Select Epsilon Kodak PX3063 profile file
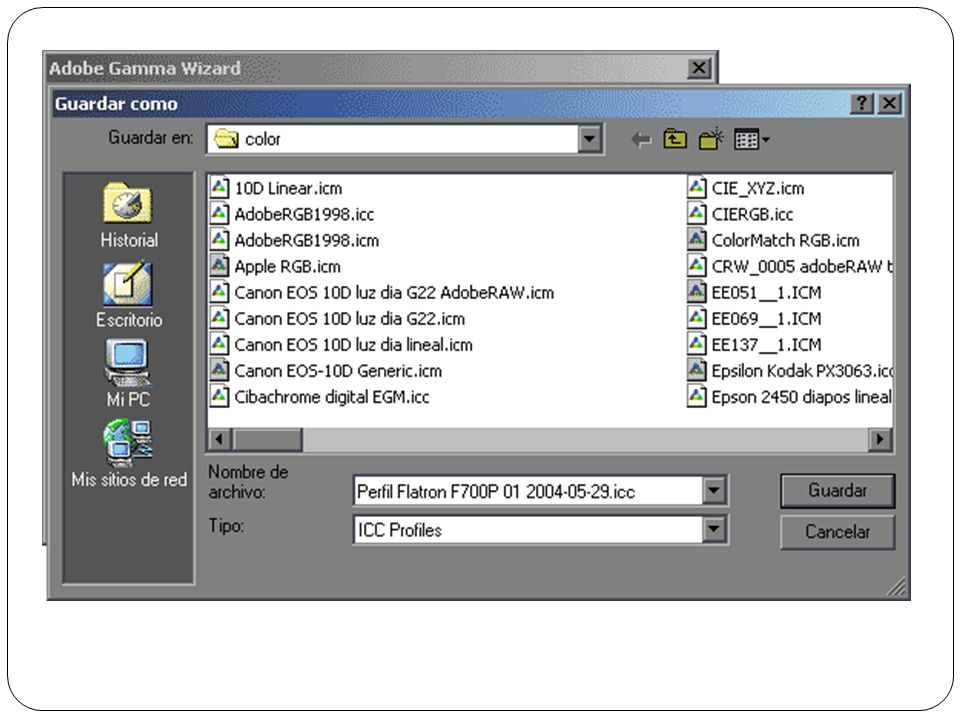The width and height of the screenshot is (960, 720). point(801,370)
